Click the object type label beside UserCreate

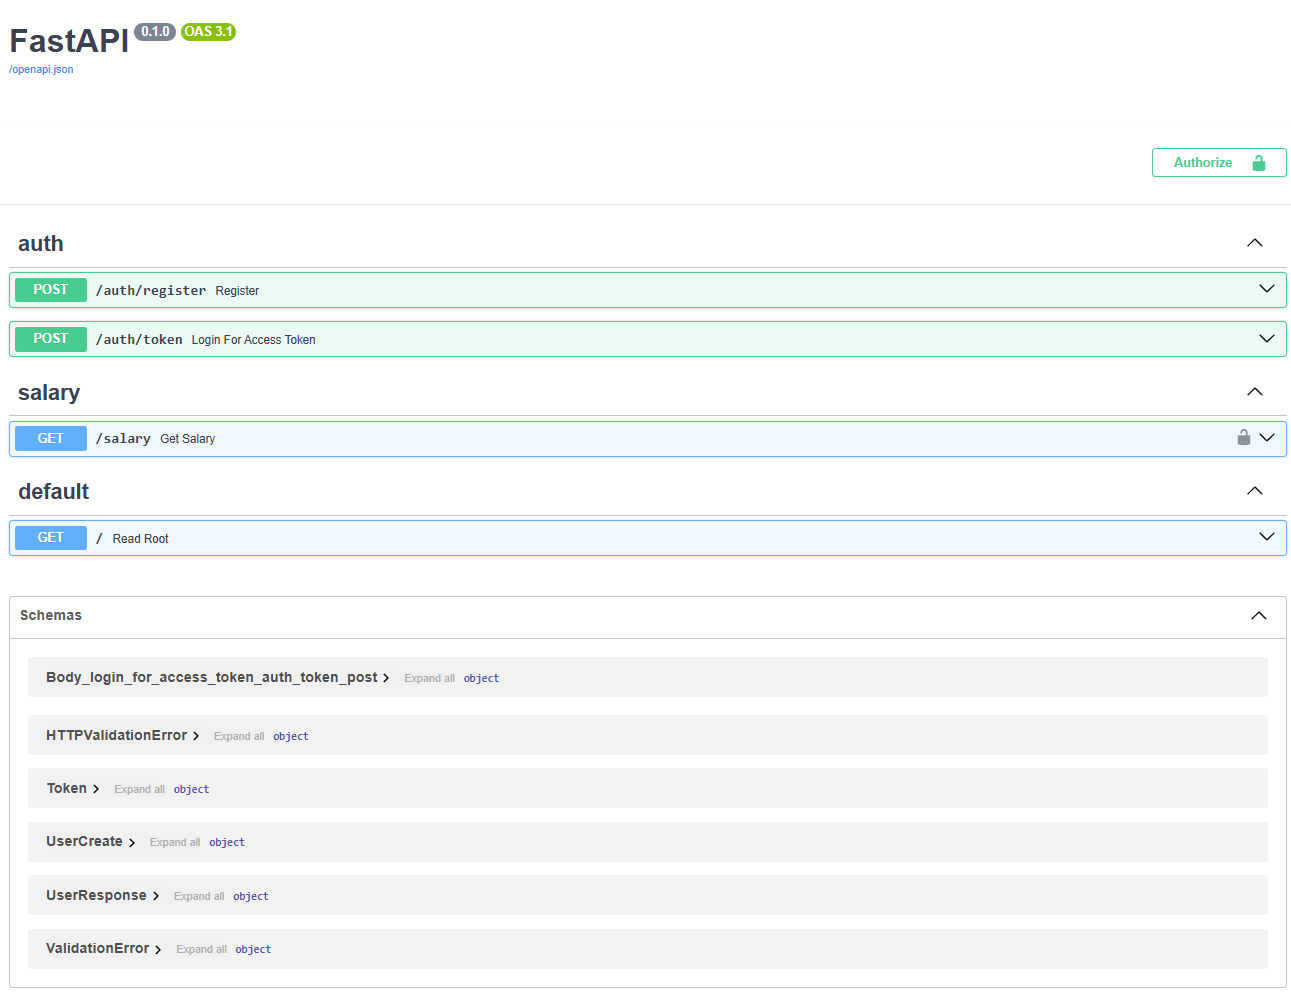click(227, 843)
